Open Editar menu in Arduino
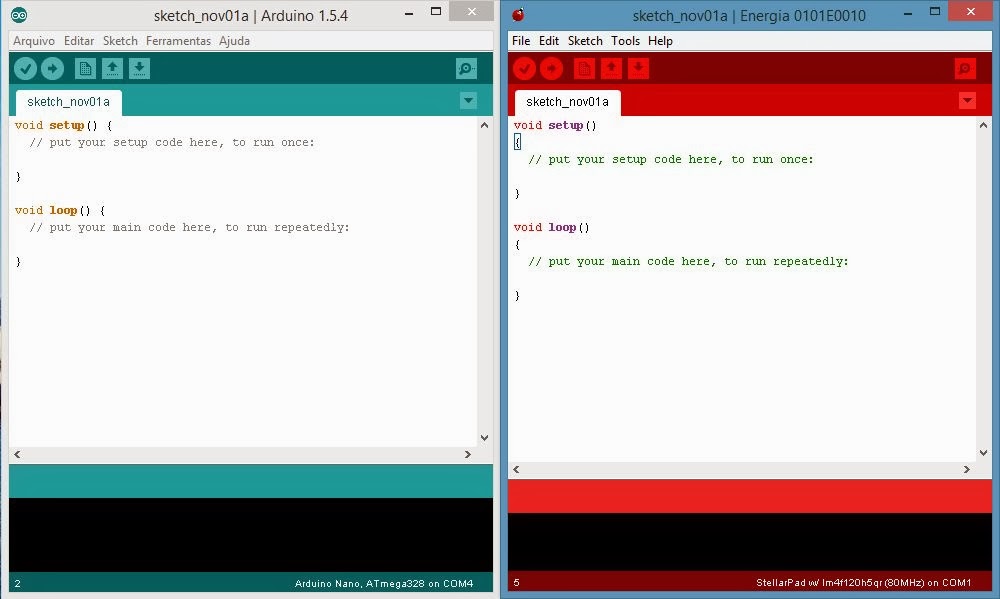The image size is (1000, 599). [78, 41]
